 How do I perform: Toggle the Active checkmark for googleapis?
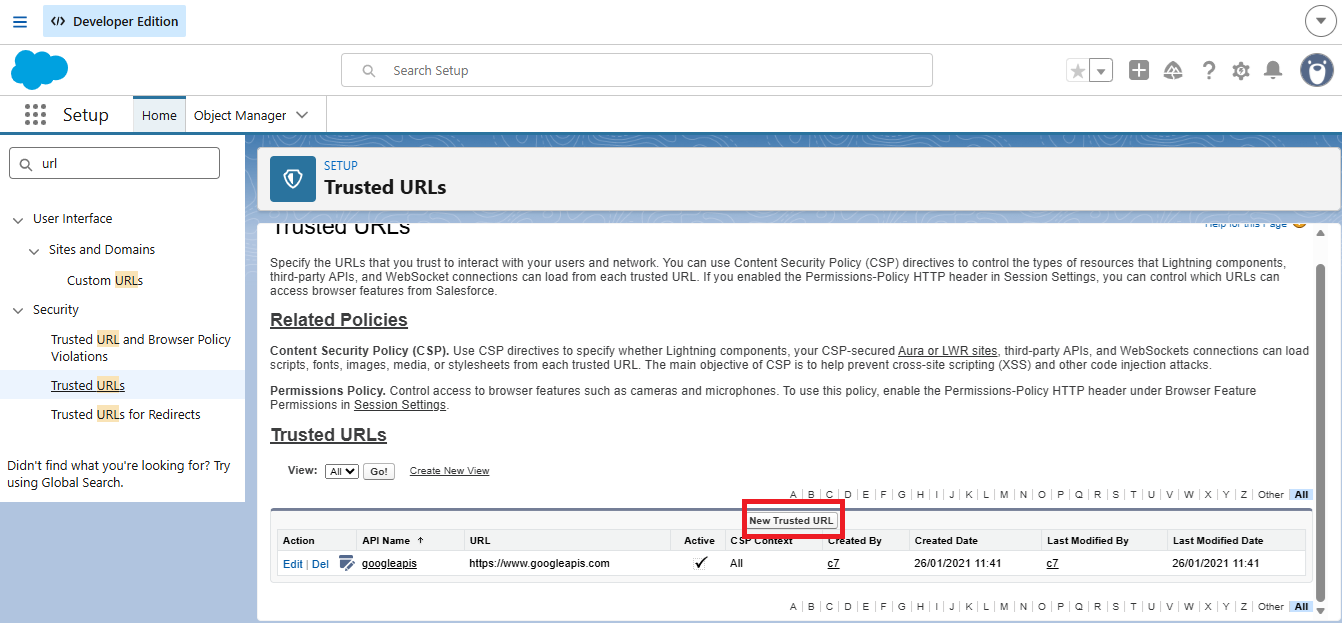(700, 563)
